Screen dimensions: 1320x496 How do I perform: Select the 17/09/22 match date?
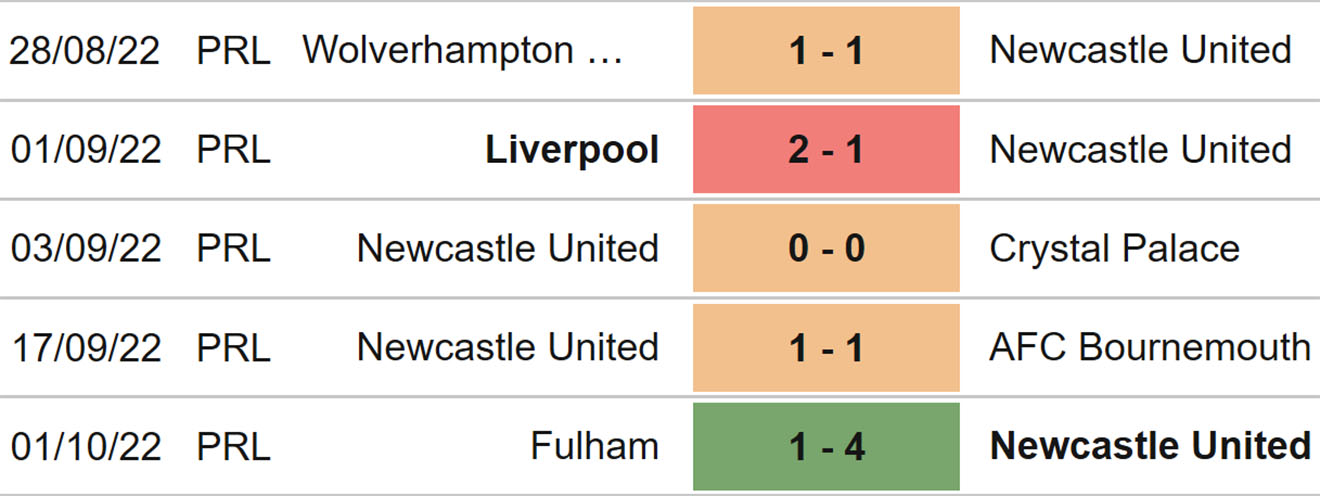click(x=85, y=347)
